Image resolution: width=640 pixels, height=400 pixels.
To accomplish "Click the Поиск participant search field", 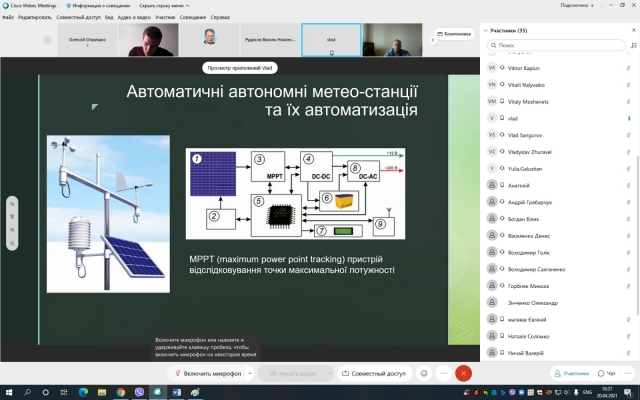I will (x=555, y=46).
